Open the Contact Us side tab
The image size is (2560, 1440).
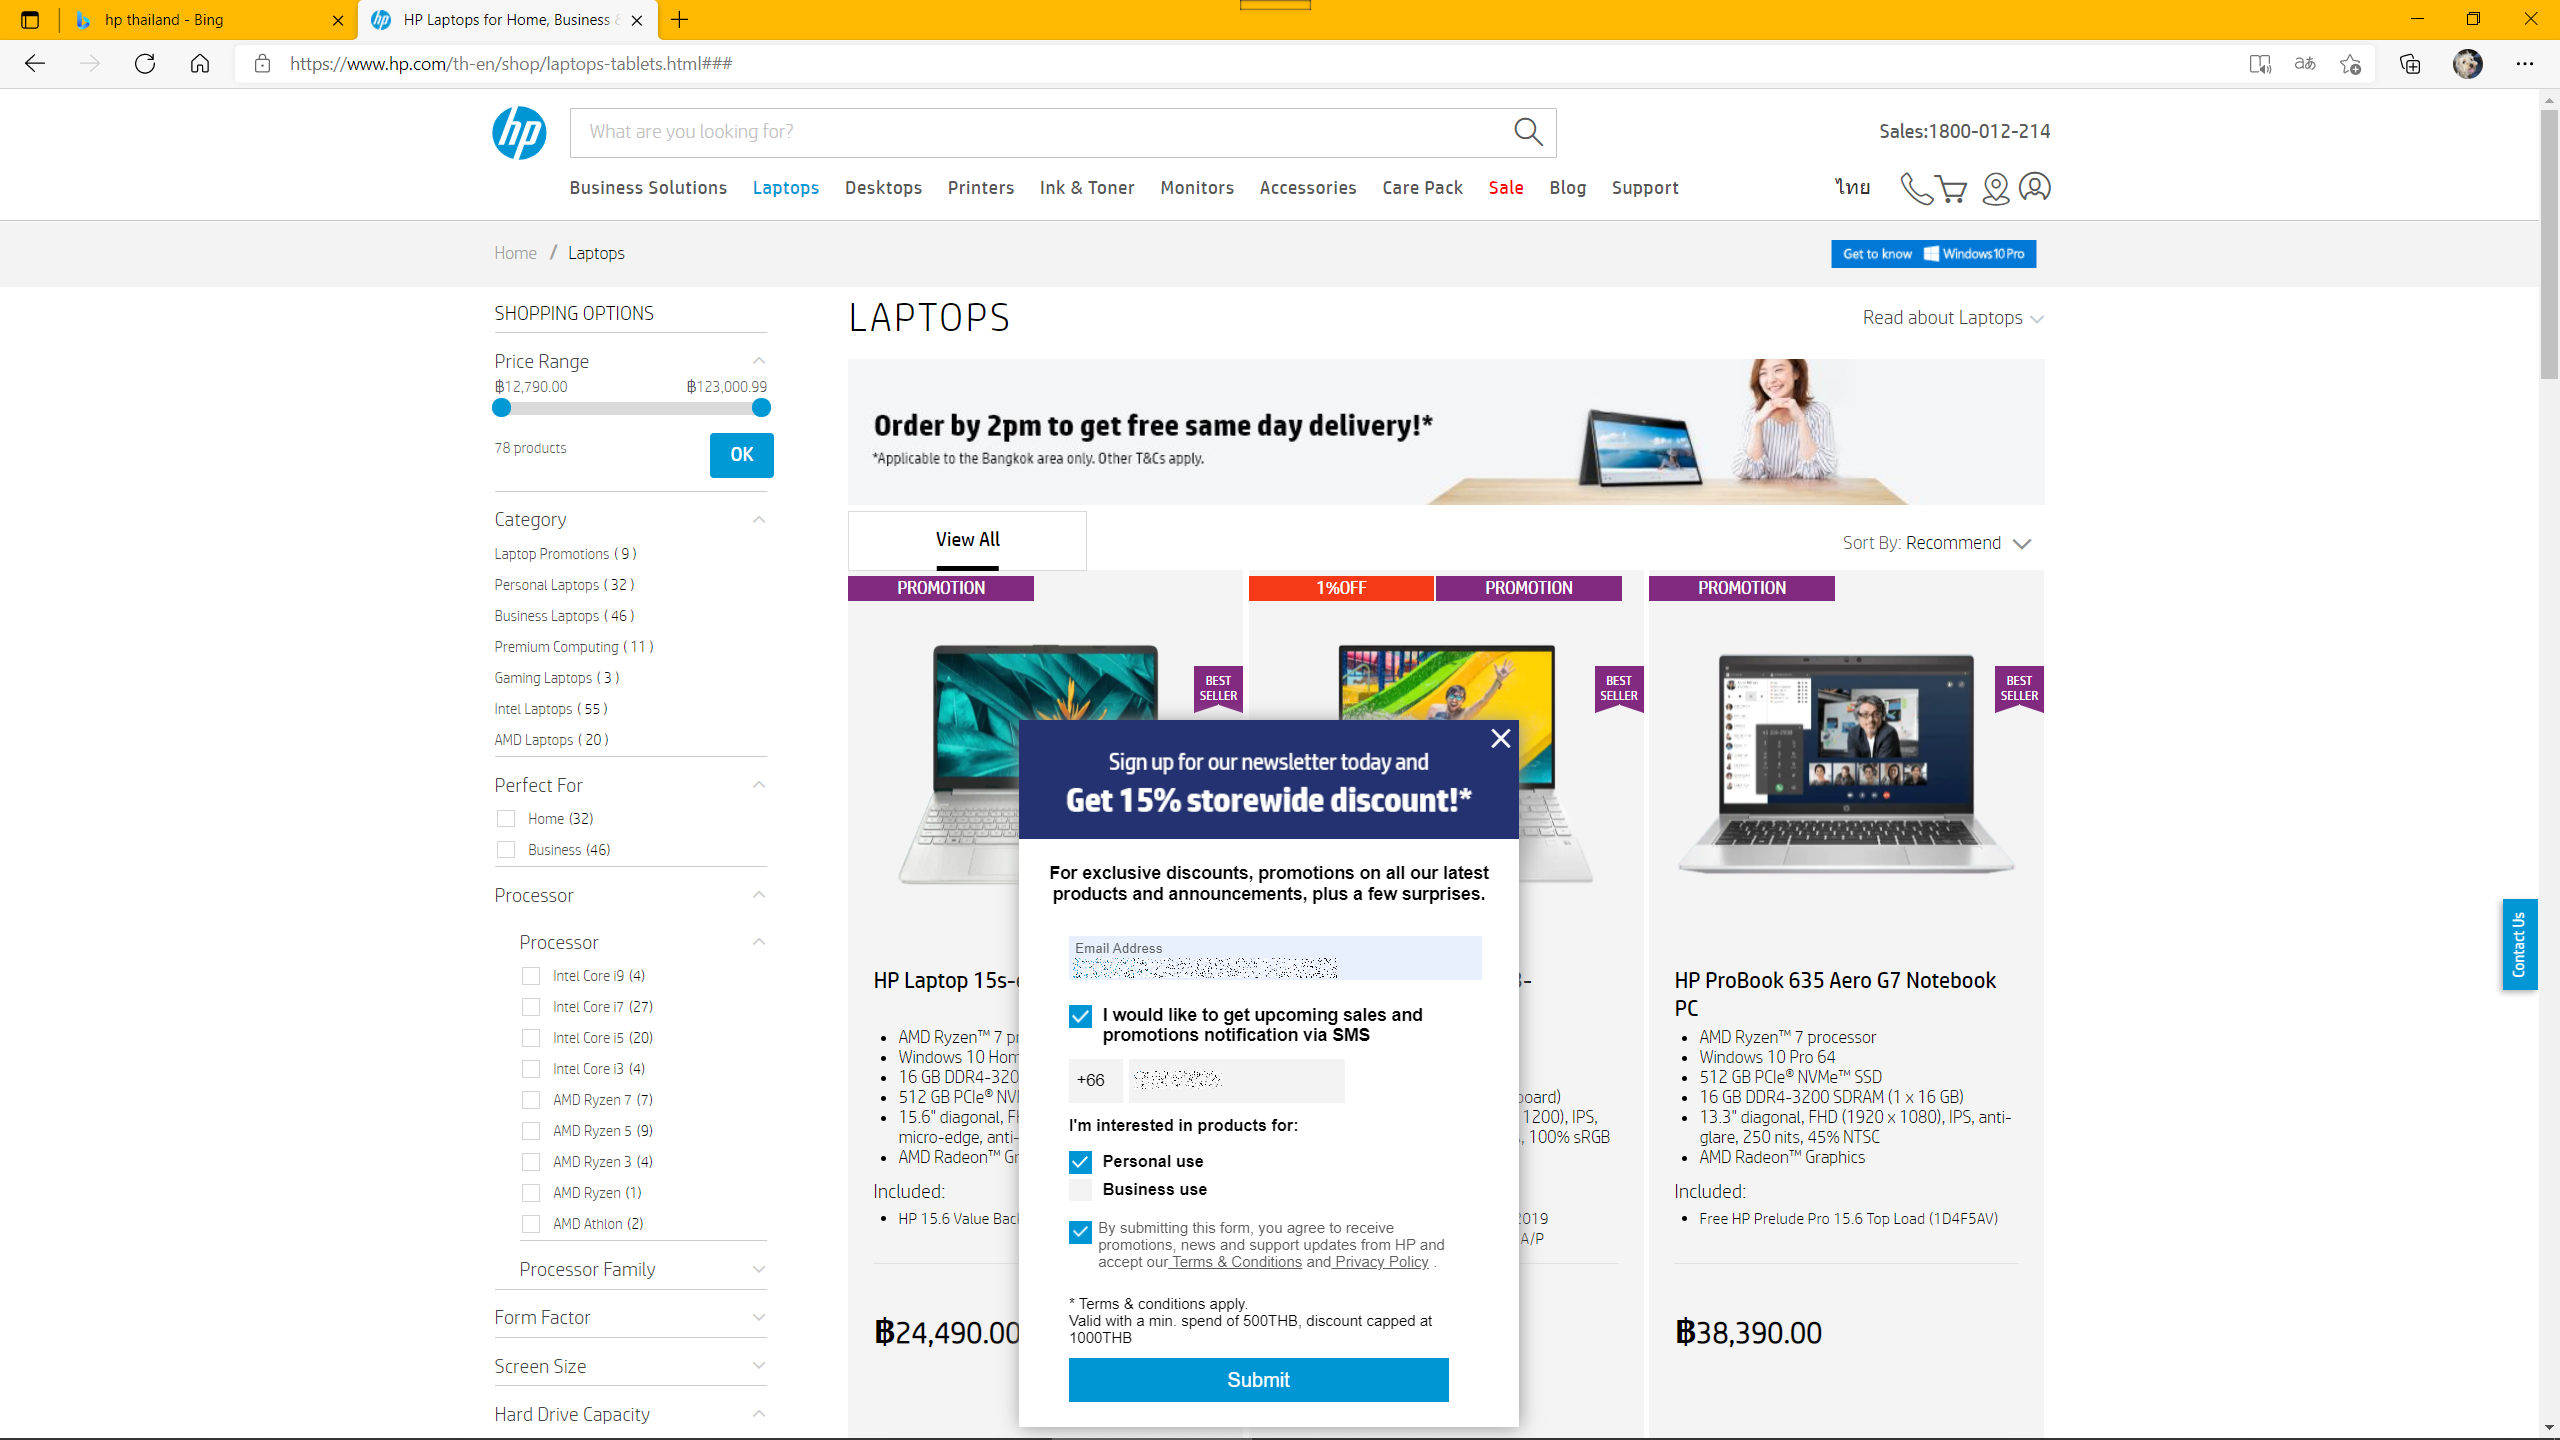2519,944
